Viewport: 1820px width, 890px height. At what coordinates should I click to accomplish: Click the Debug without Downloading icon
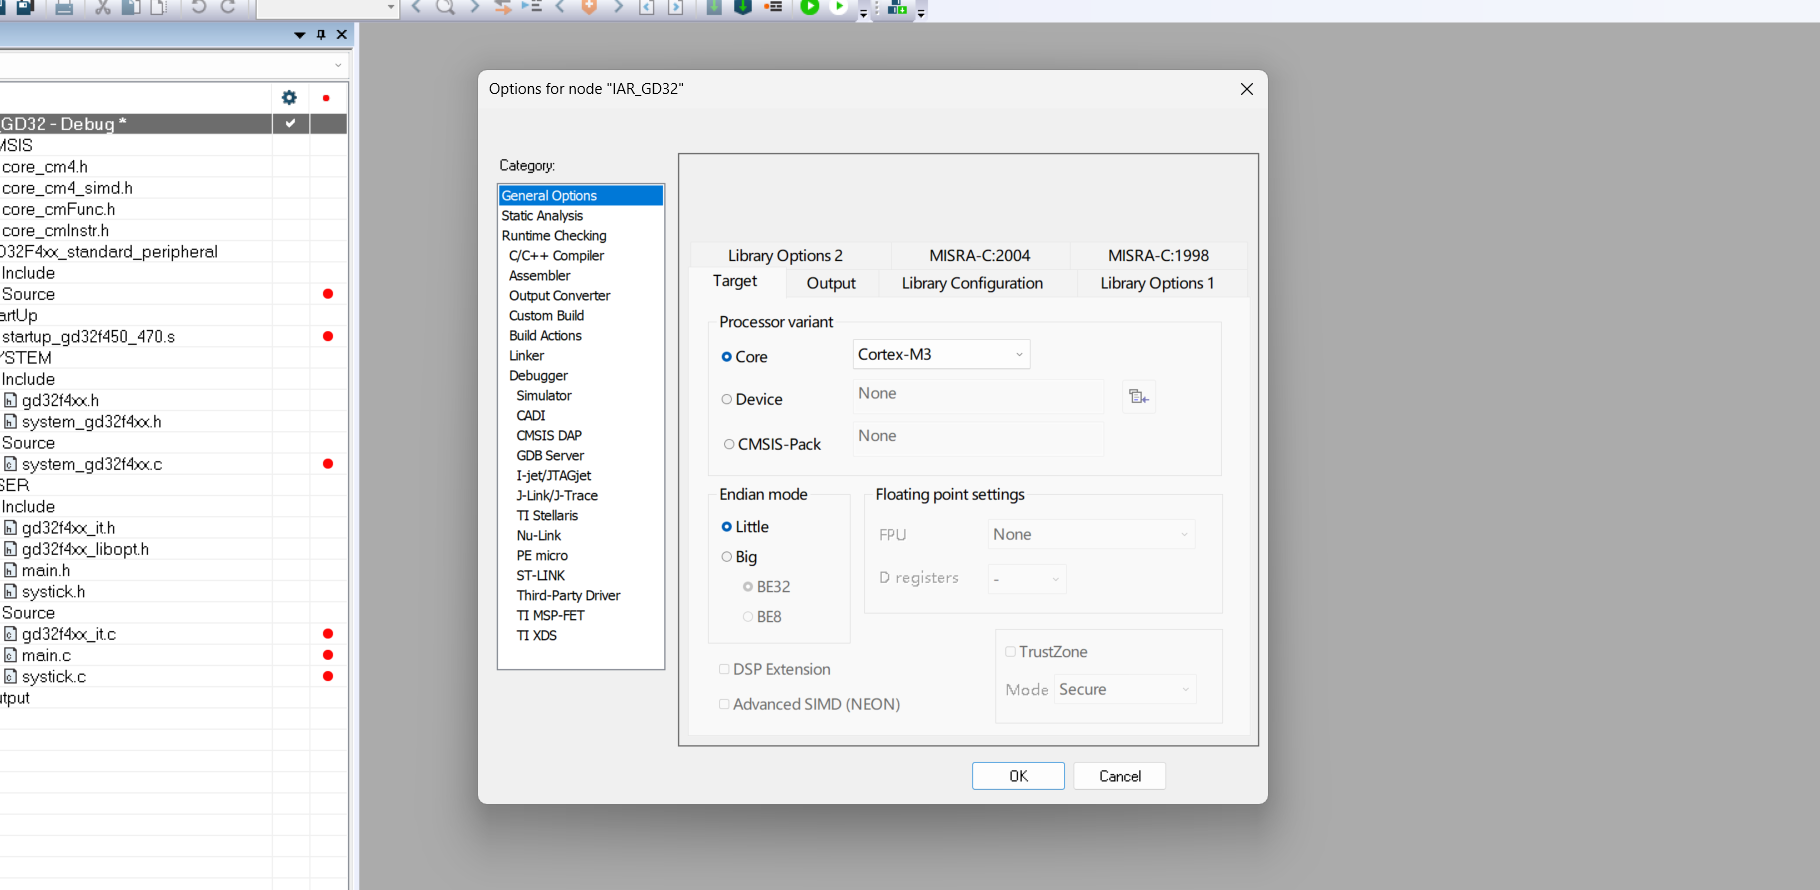(839, 6)
